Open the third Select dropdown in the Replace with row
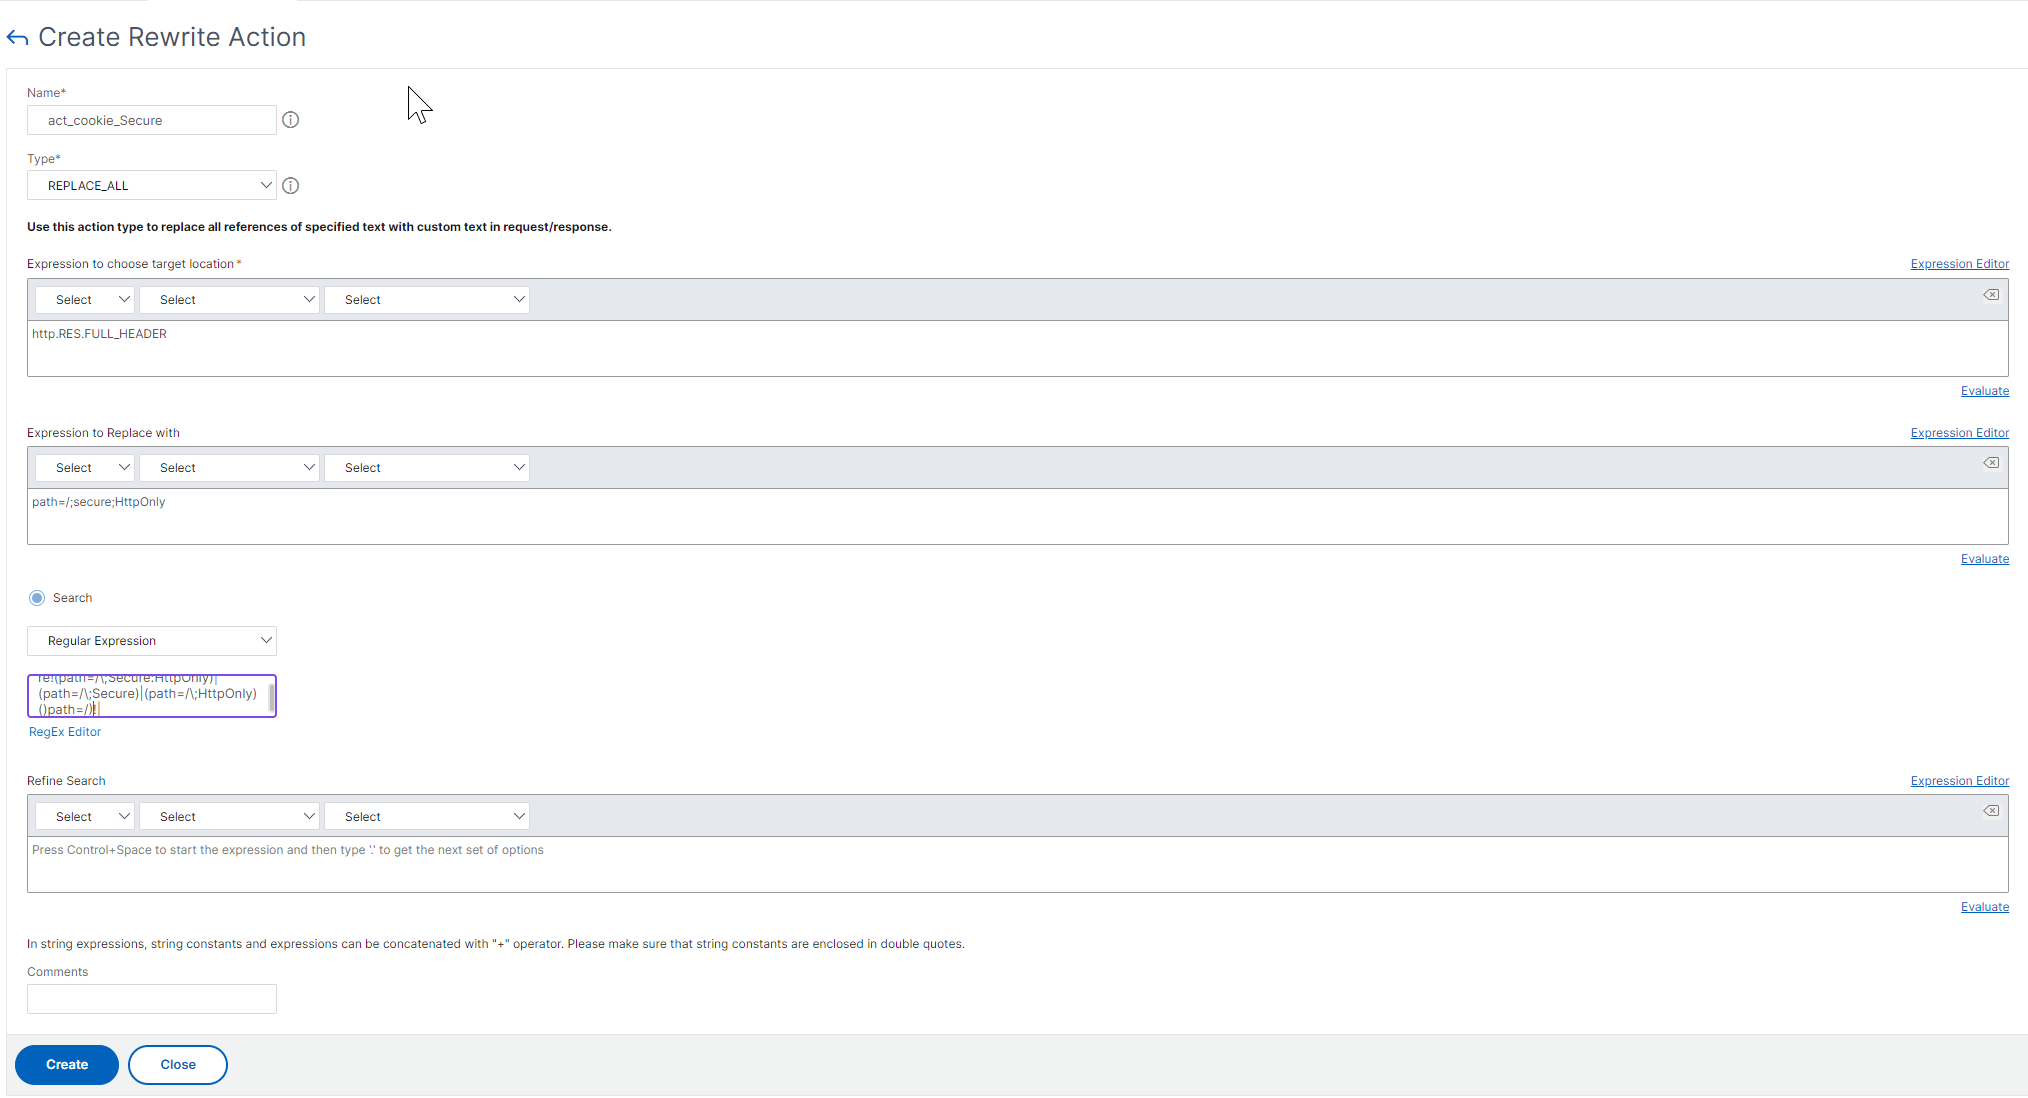 426,467
